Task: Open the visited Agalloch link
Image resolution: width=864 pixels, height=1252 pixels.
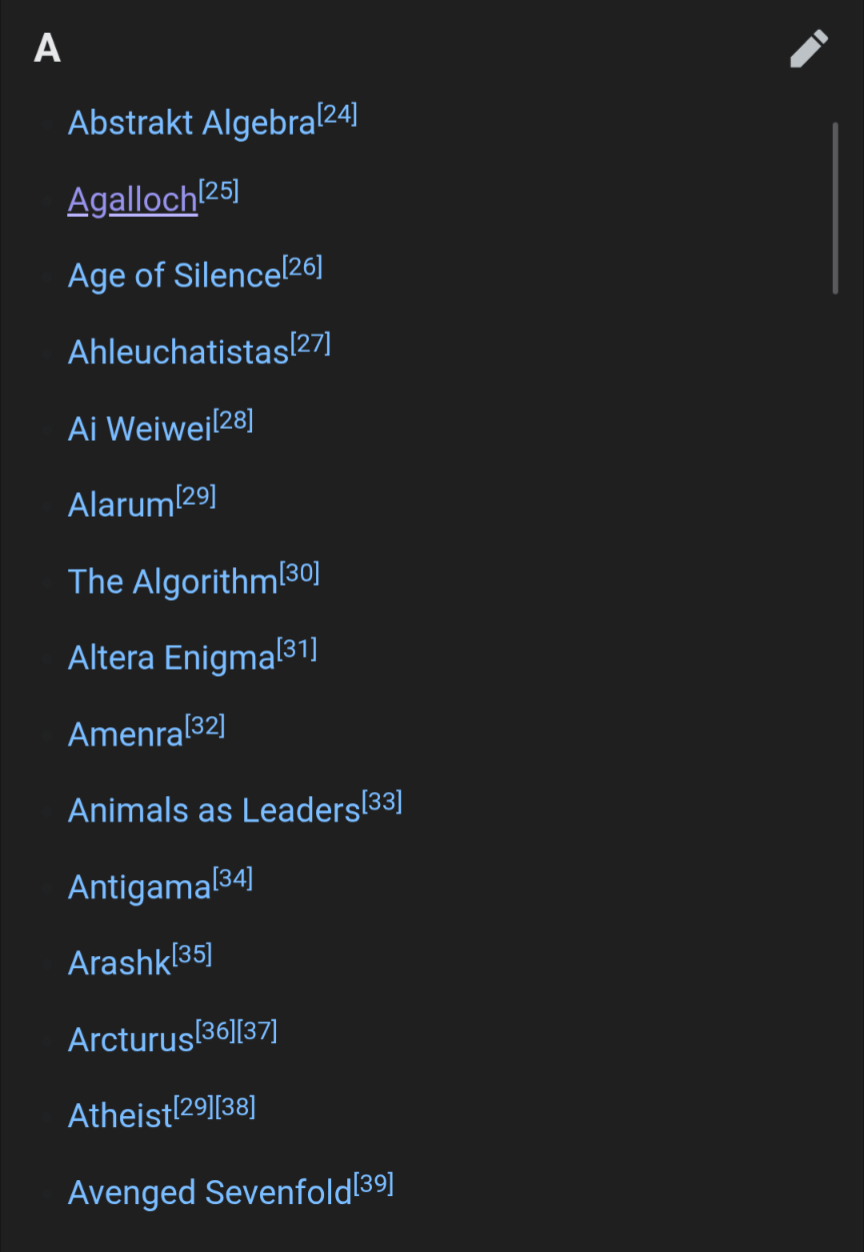Action: [x=132, y=200]
